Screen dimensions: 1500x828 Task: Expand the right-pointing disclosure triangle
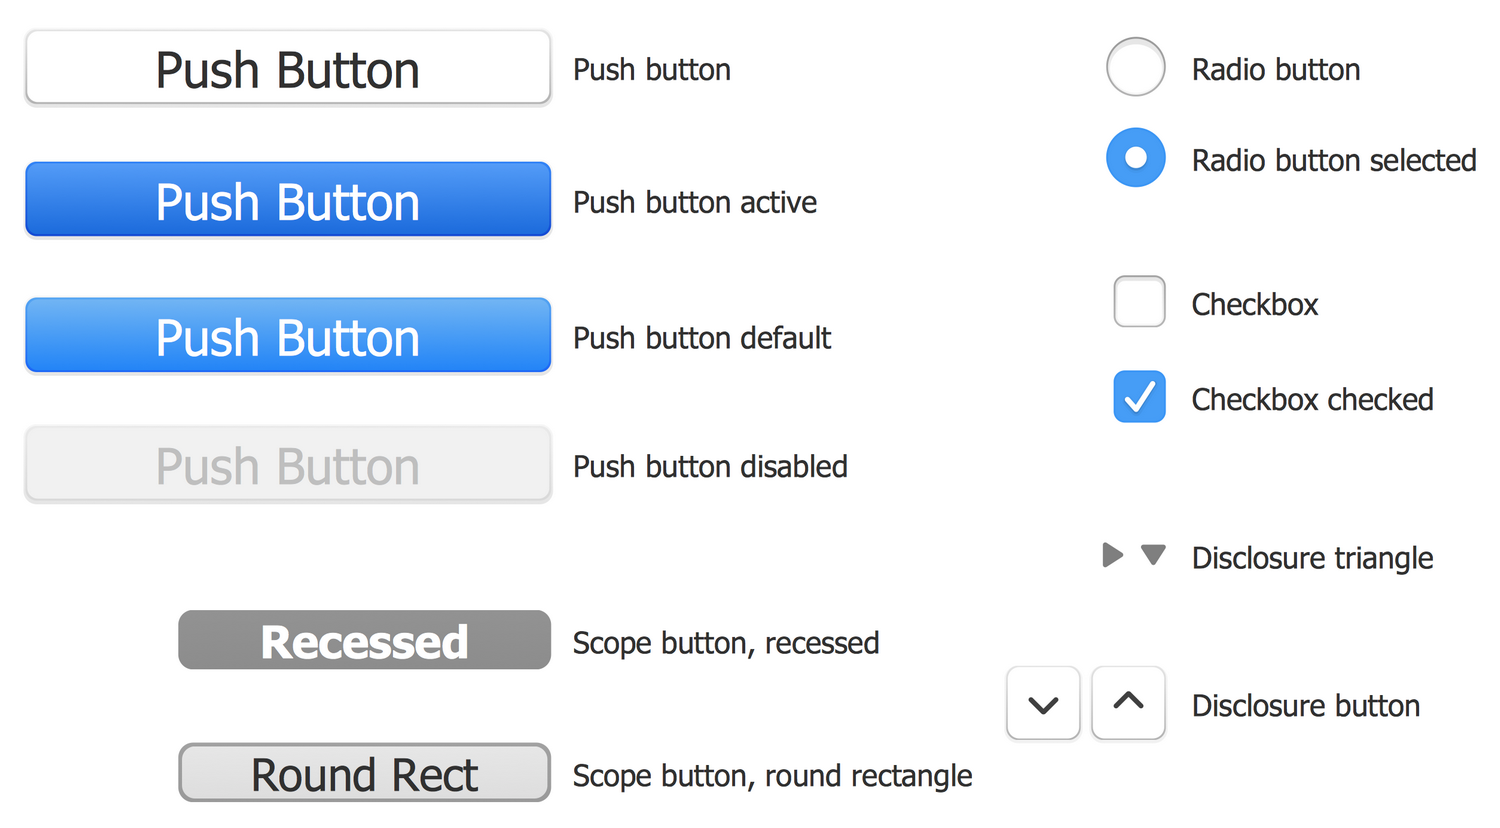pos(1112,555)
